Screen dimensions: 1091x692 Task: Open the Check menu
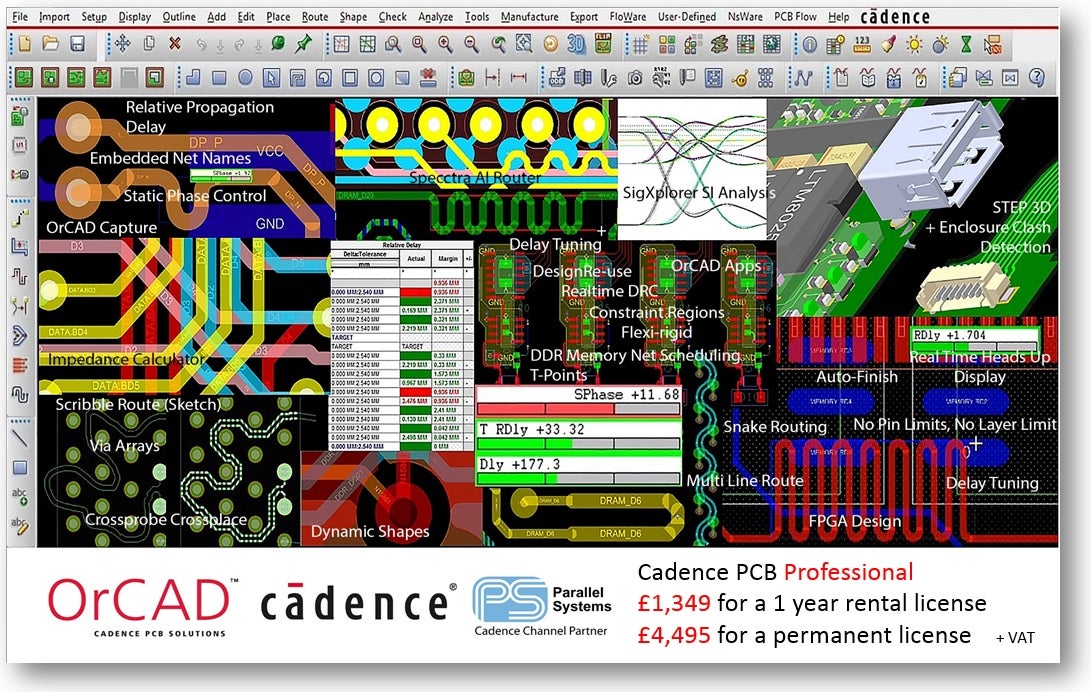tap(392, 17)
